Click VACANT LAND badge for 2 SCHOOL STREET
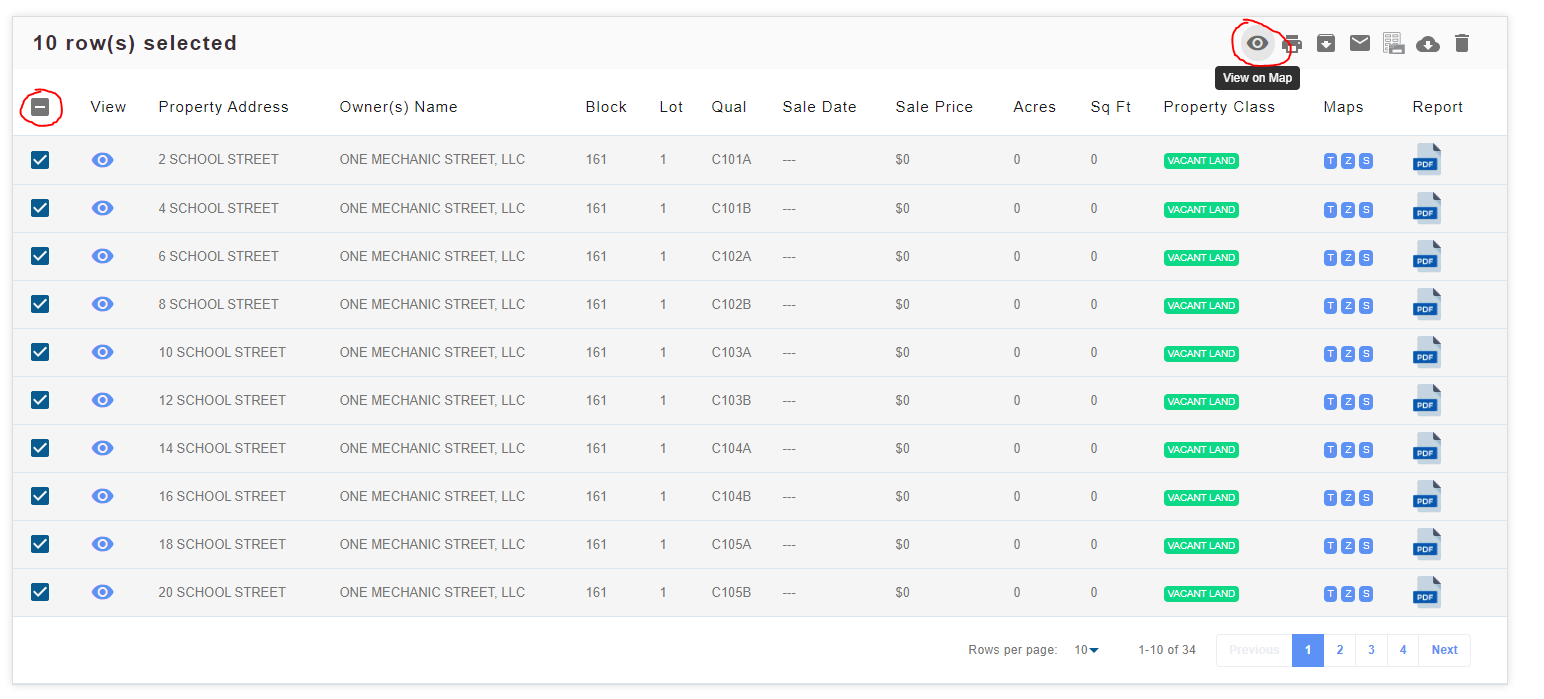 (1201, 161)
